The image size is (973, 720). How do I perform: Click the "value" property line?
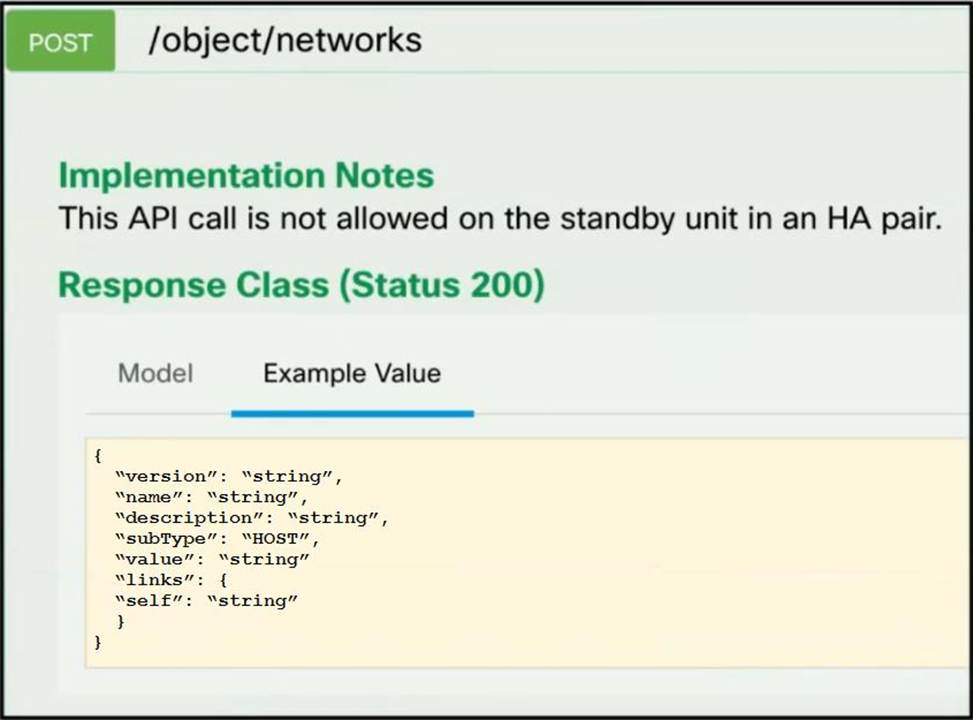click(x=212, y=559)
